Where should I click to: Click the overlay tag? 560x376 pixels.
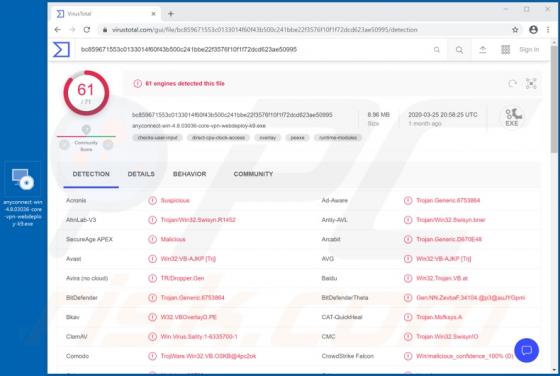click(x=268, y=138)
